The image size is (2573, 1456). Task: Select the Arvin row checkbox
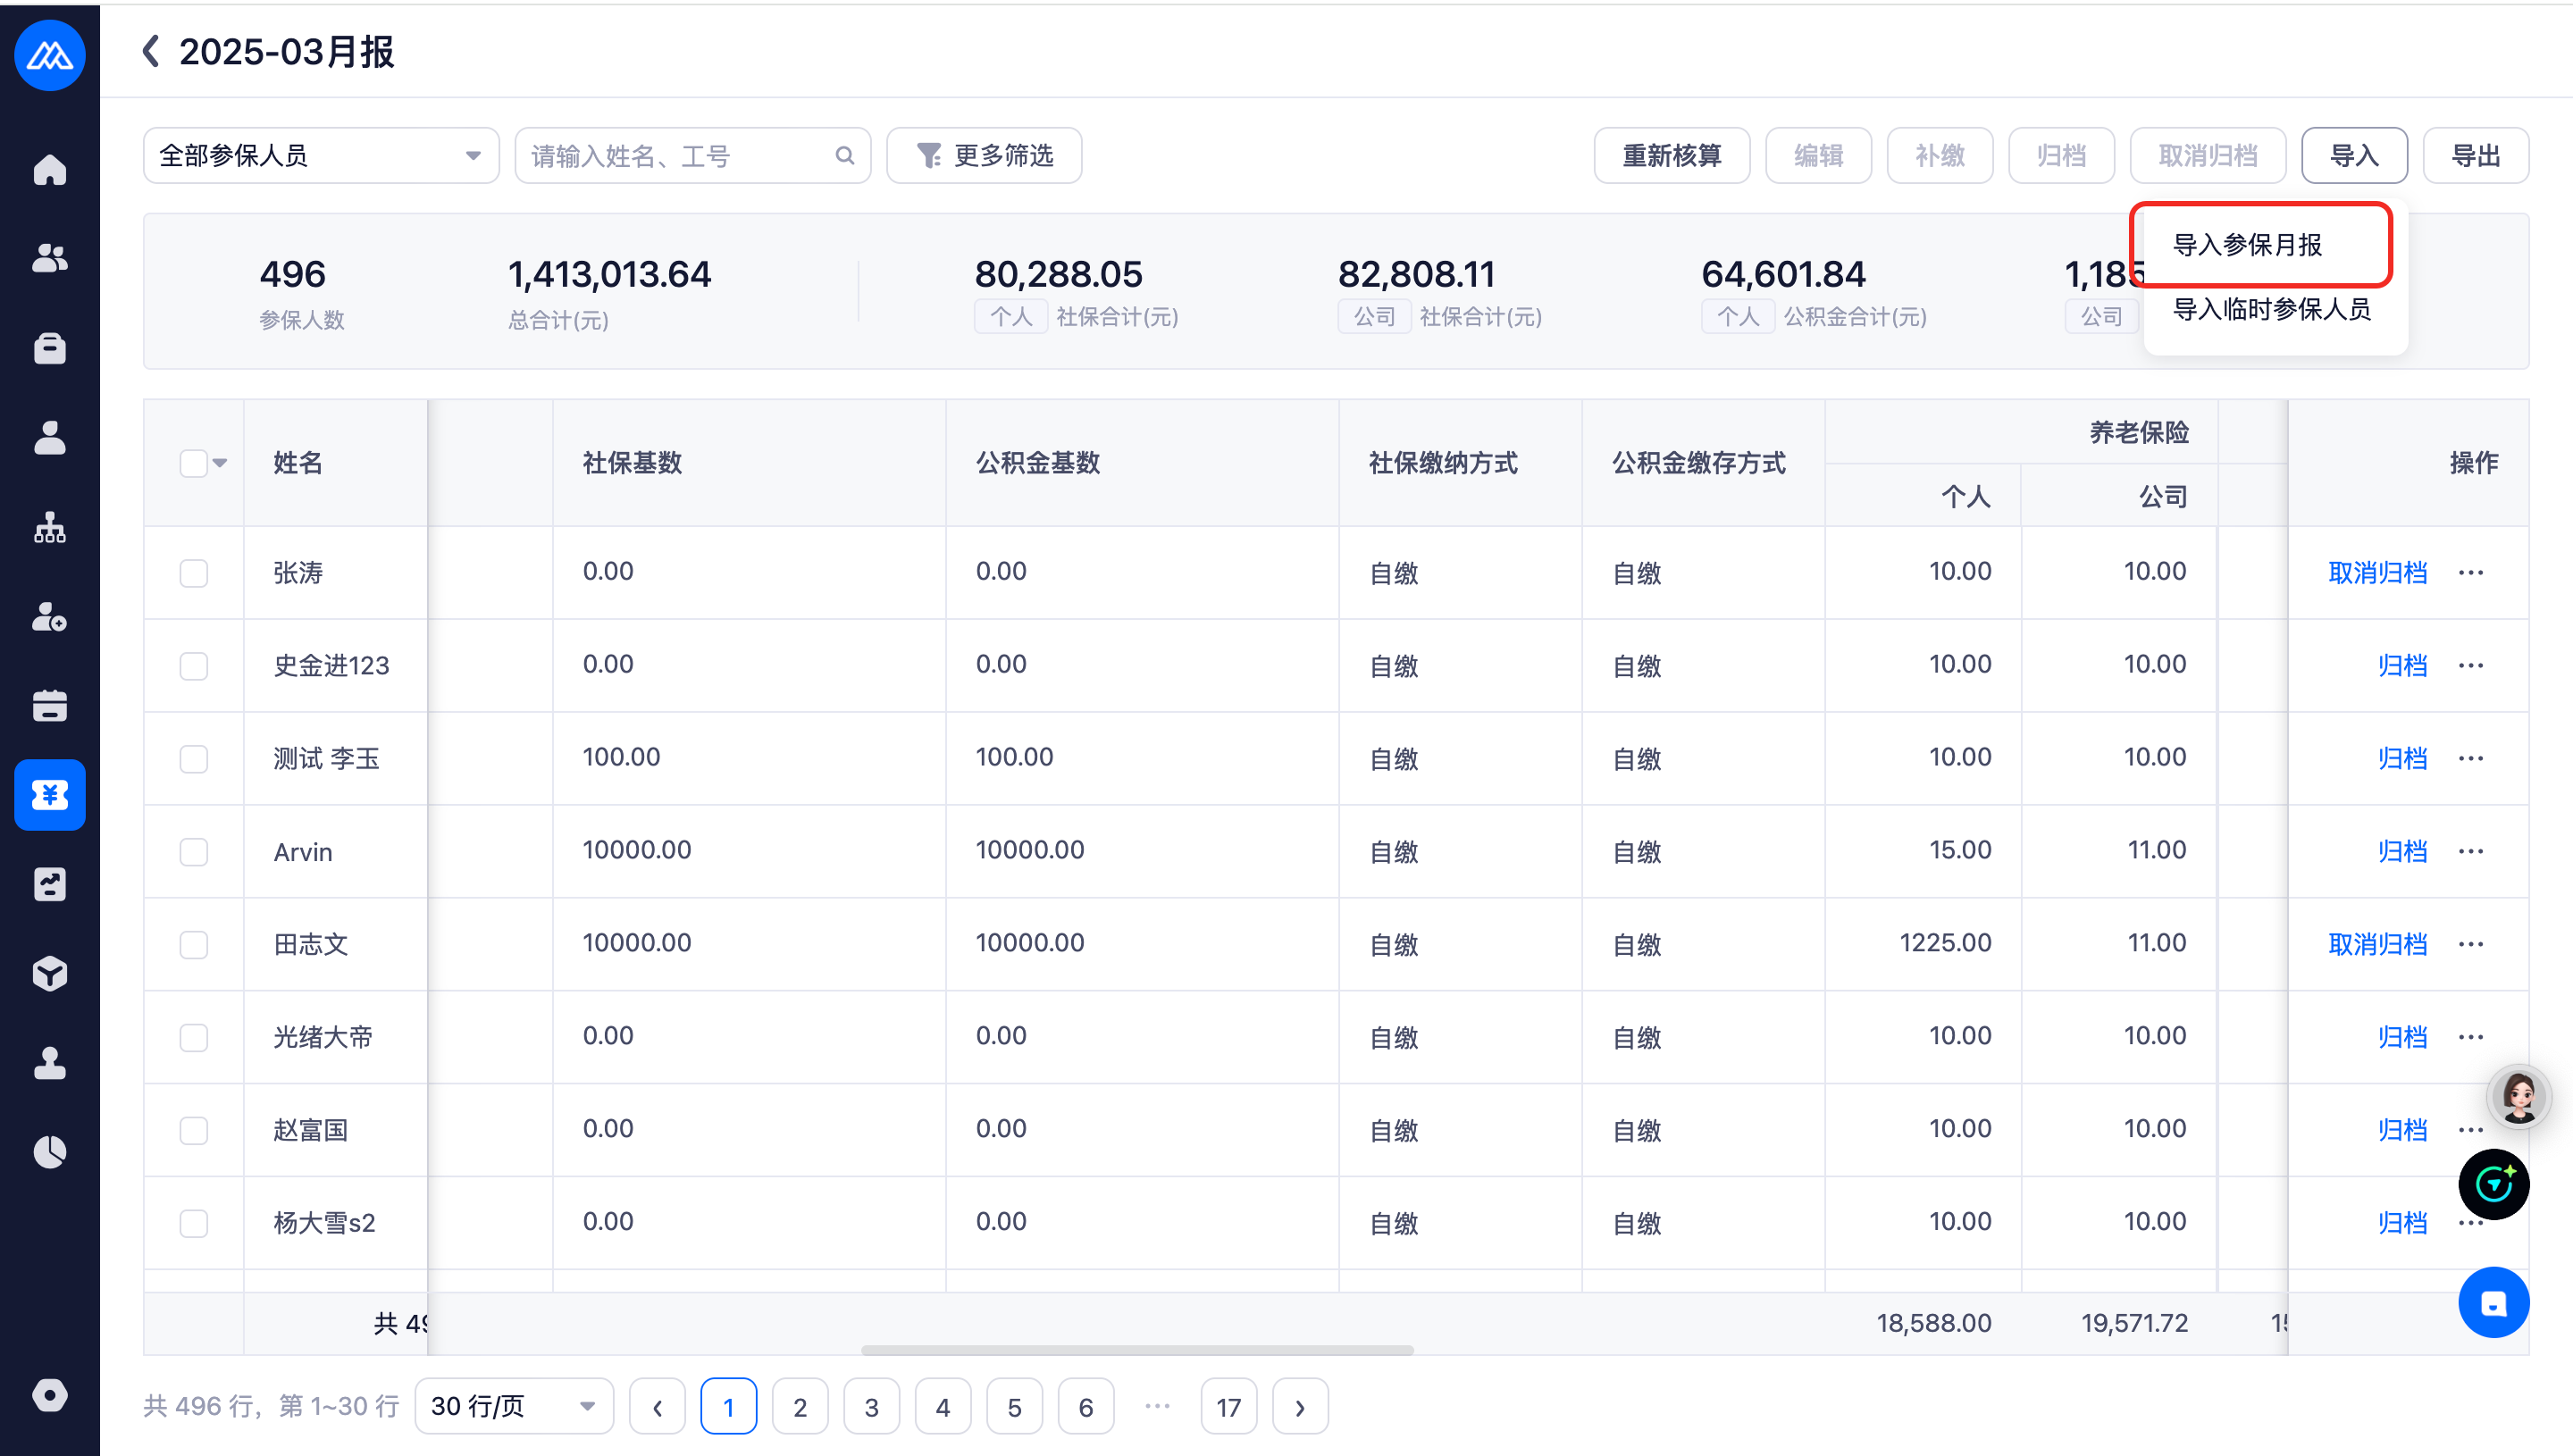point(194,852)
